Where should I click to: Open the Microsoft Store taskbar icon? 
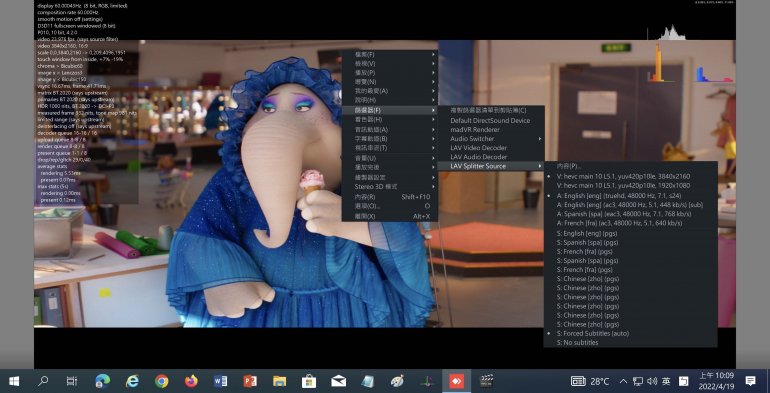coord(309,381)
